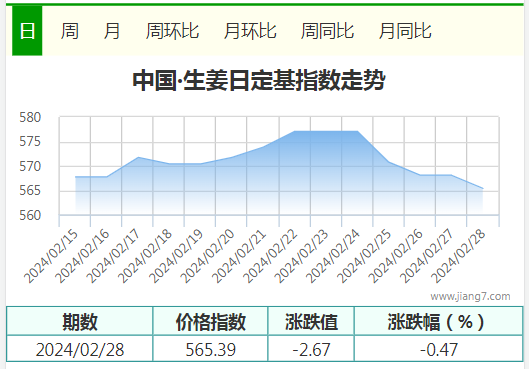This screenshot has width=529, height=369.
Task: Select the 周同比 tab
Action: (327, 31)
